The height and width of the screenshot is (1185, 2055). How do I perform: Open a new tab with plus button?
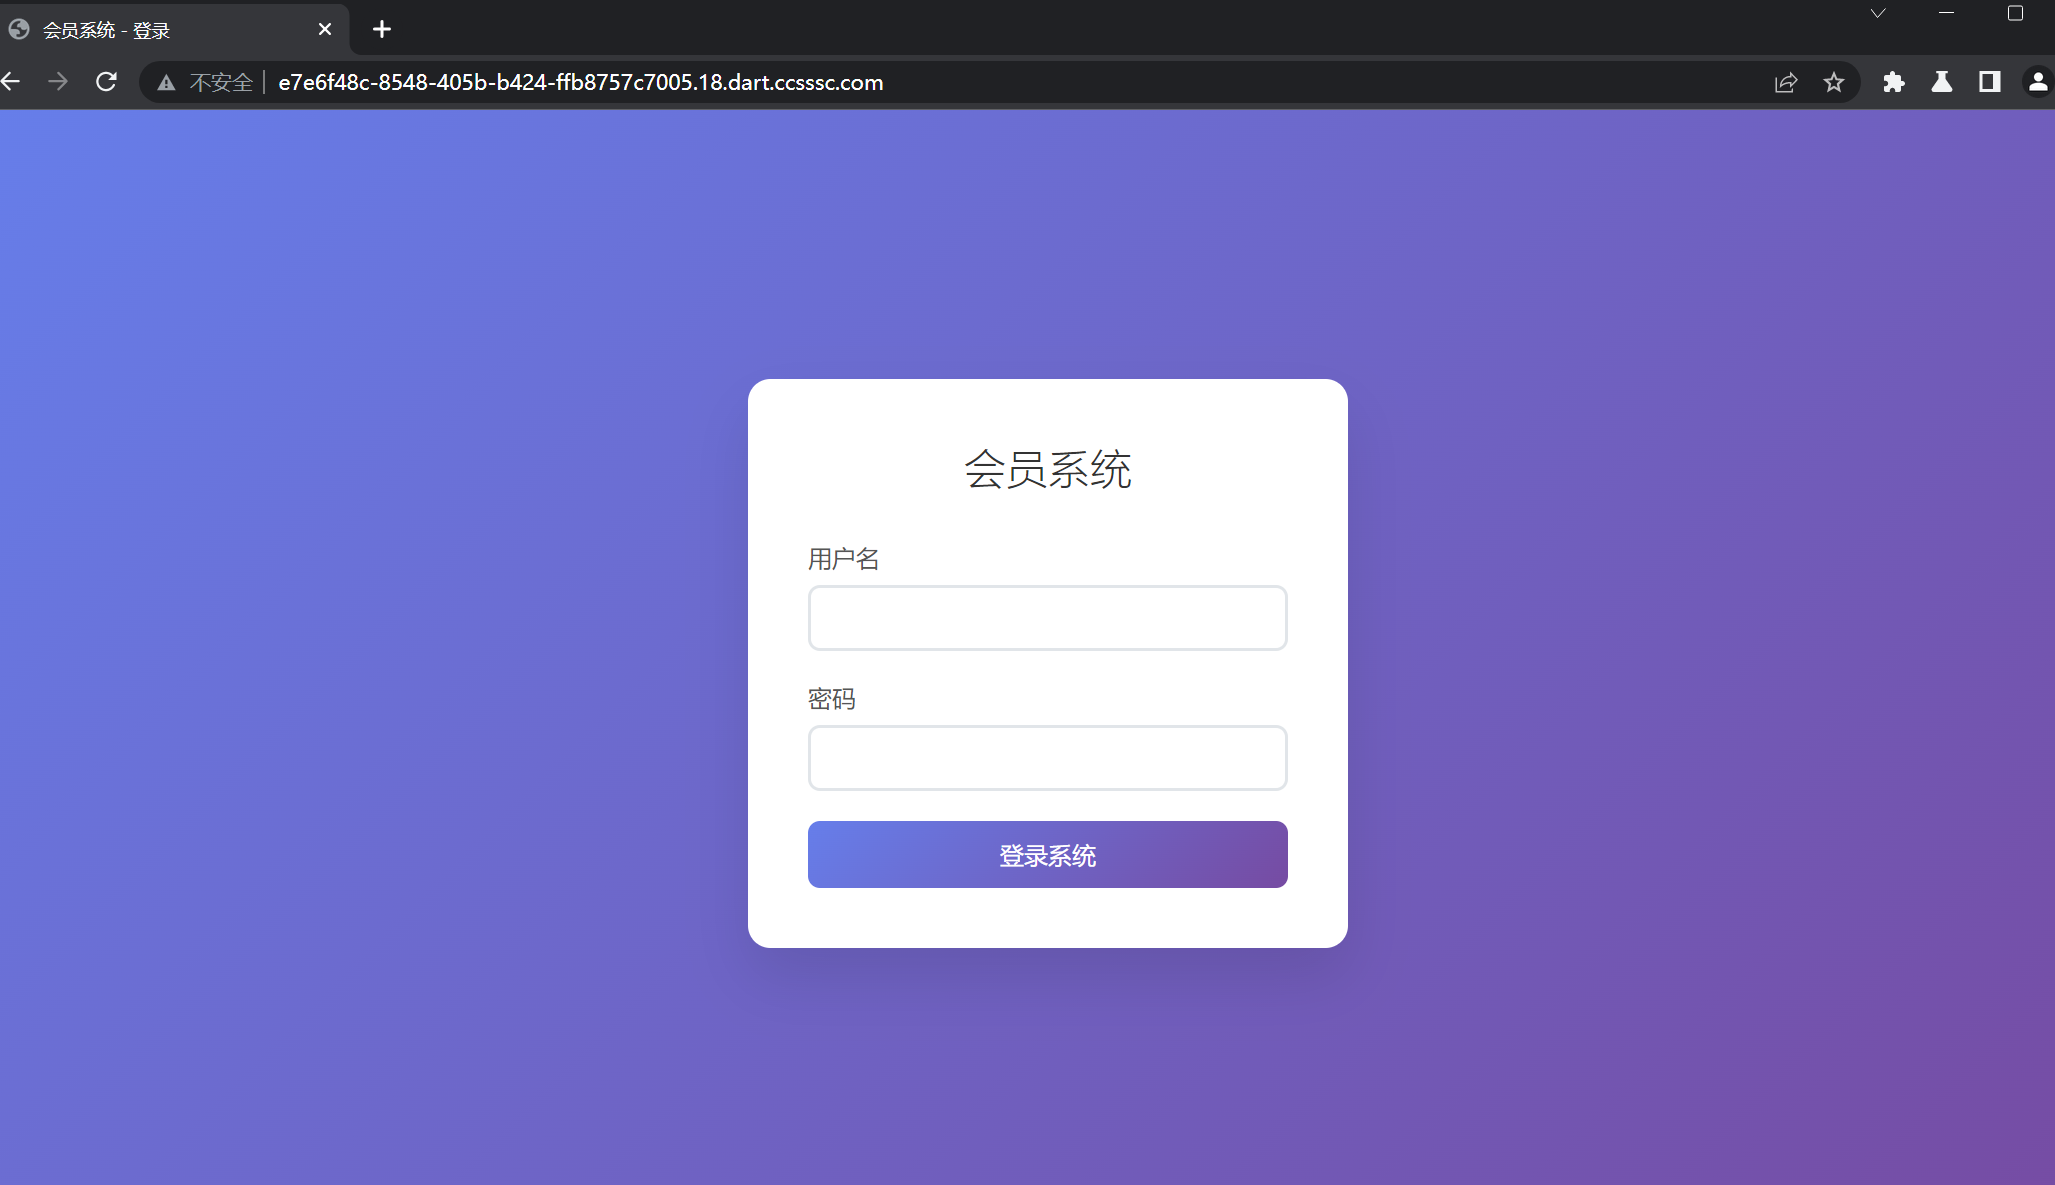click(x=382, y=29)
